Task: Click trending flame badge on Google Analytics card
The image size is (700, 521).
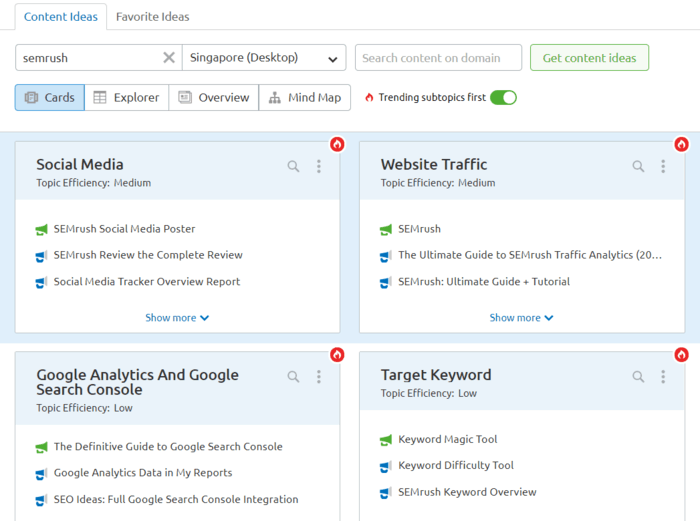Action: [337, 354]
